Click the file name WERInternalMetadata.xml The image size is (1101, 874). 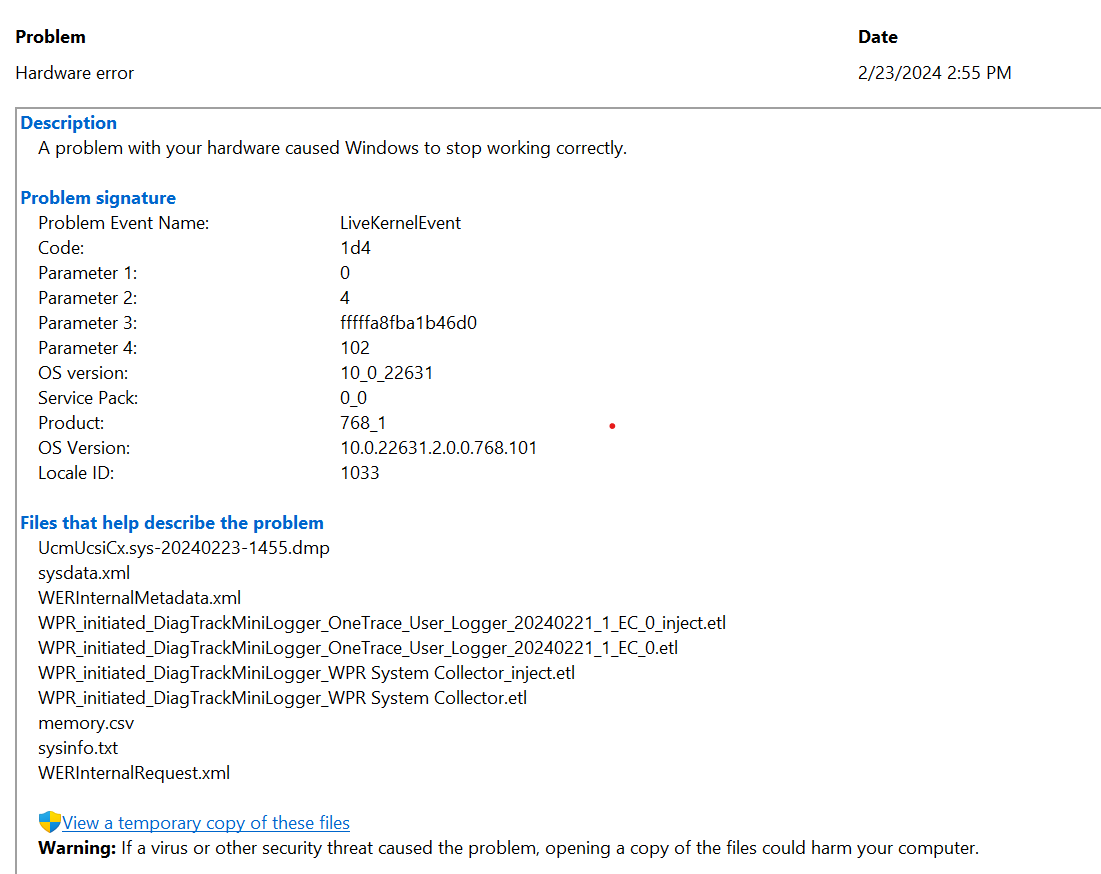[x=140, y=598]
